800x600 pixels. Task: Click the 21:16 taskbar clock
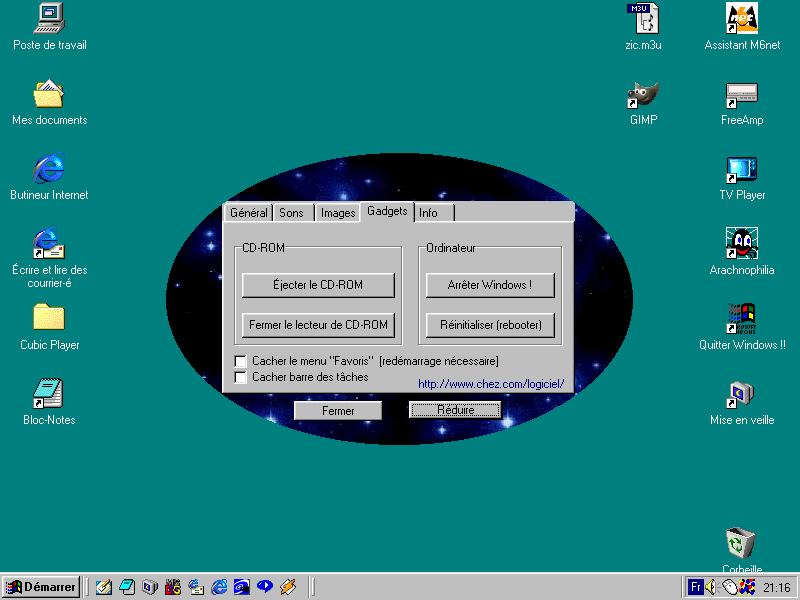pos(777,588)
